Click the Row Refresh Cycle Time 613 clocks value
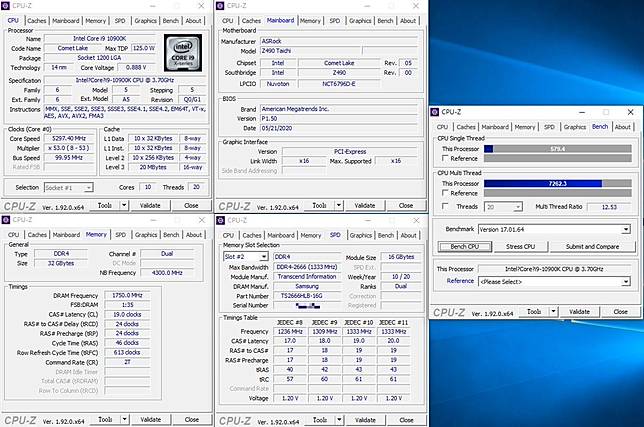644x427 pixels. coord(127,353)
